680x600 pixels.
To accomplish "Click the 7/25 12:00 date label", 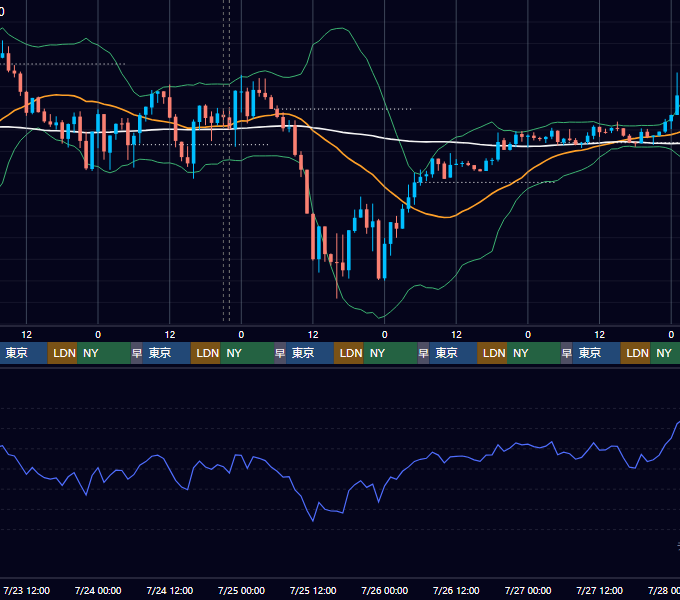I will [x=313, y=590].
